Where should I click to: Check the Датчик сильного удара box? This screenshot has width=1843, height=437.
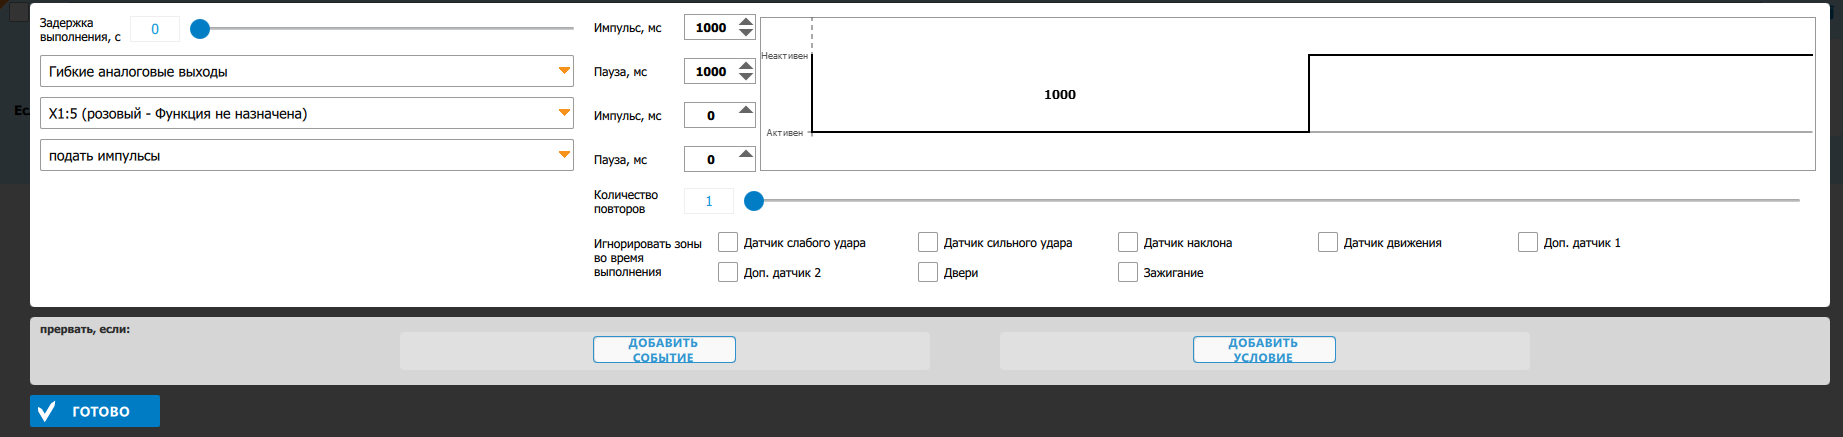(928, 243)
